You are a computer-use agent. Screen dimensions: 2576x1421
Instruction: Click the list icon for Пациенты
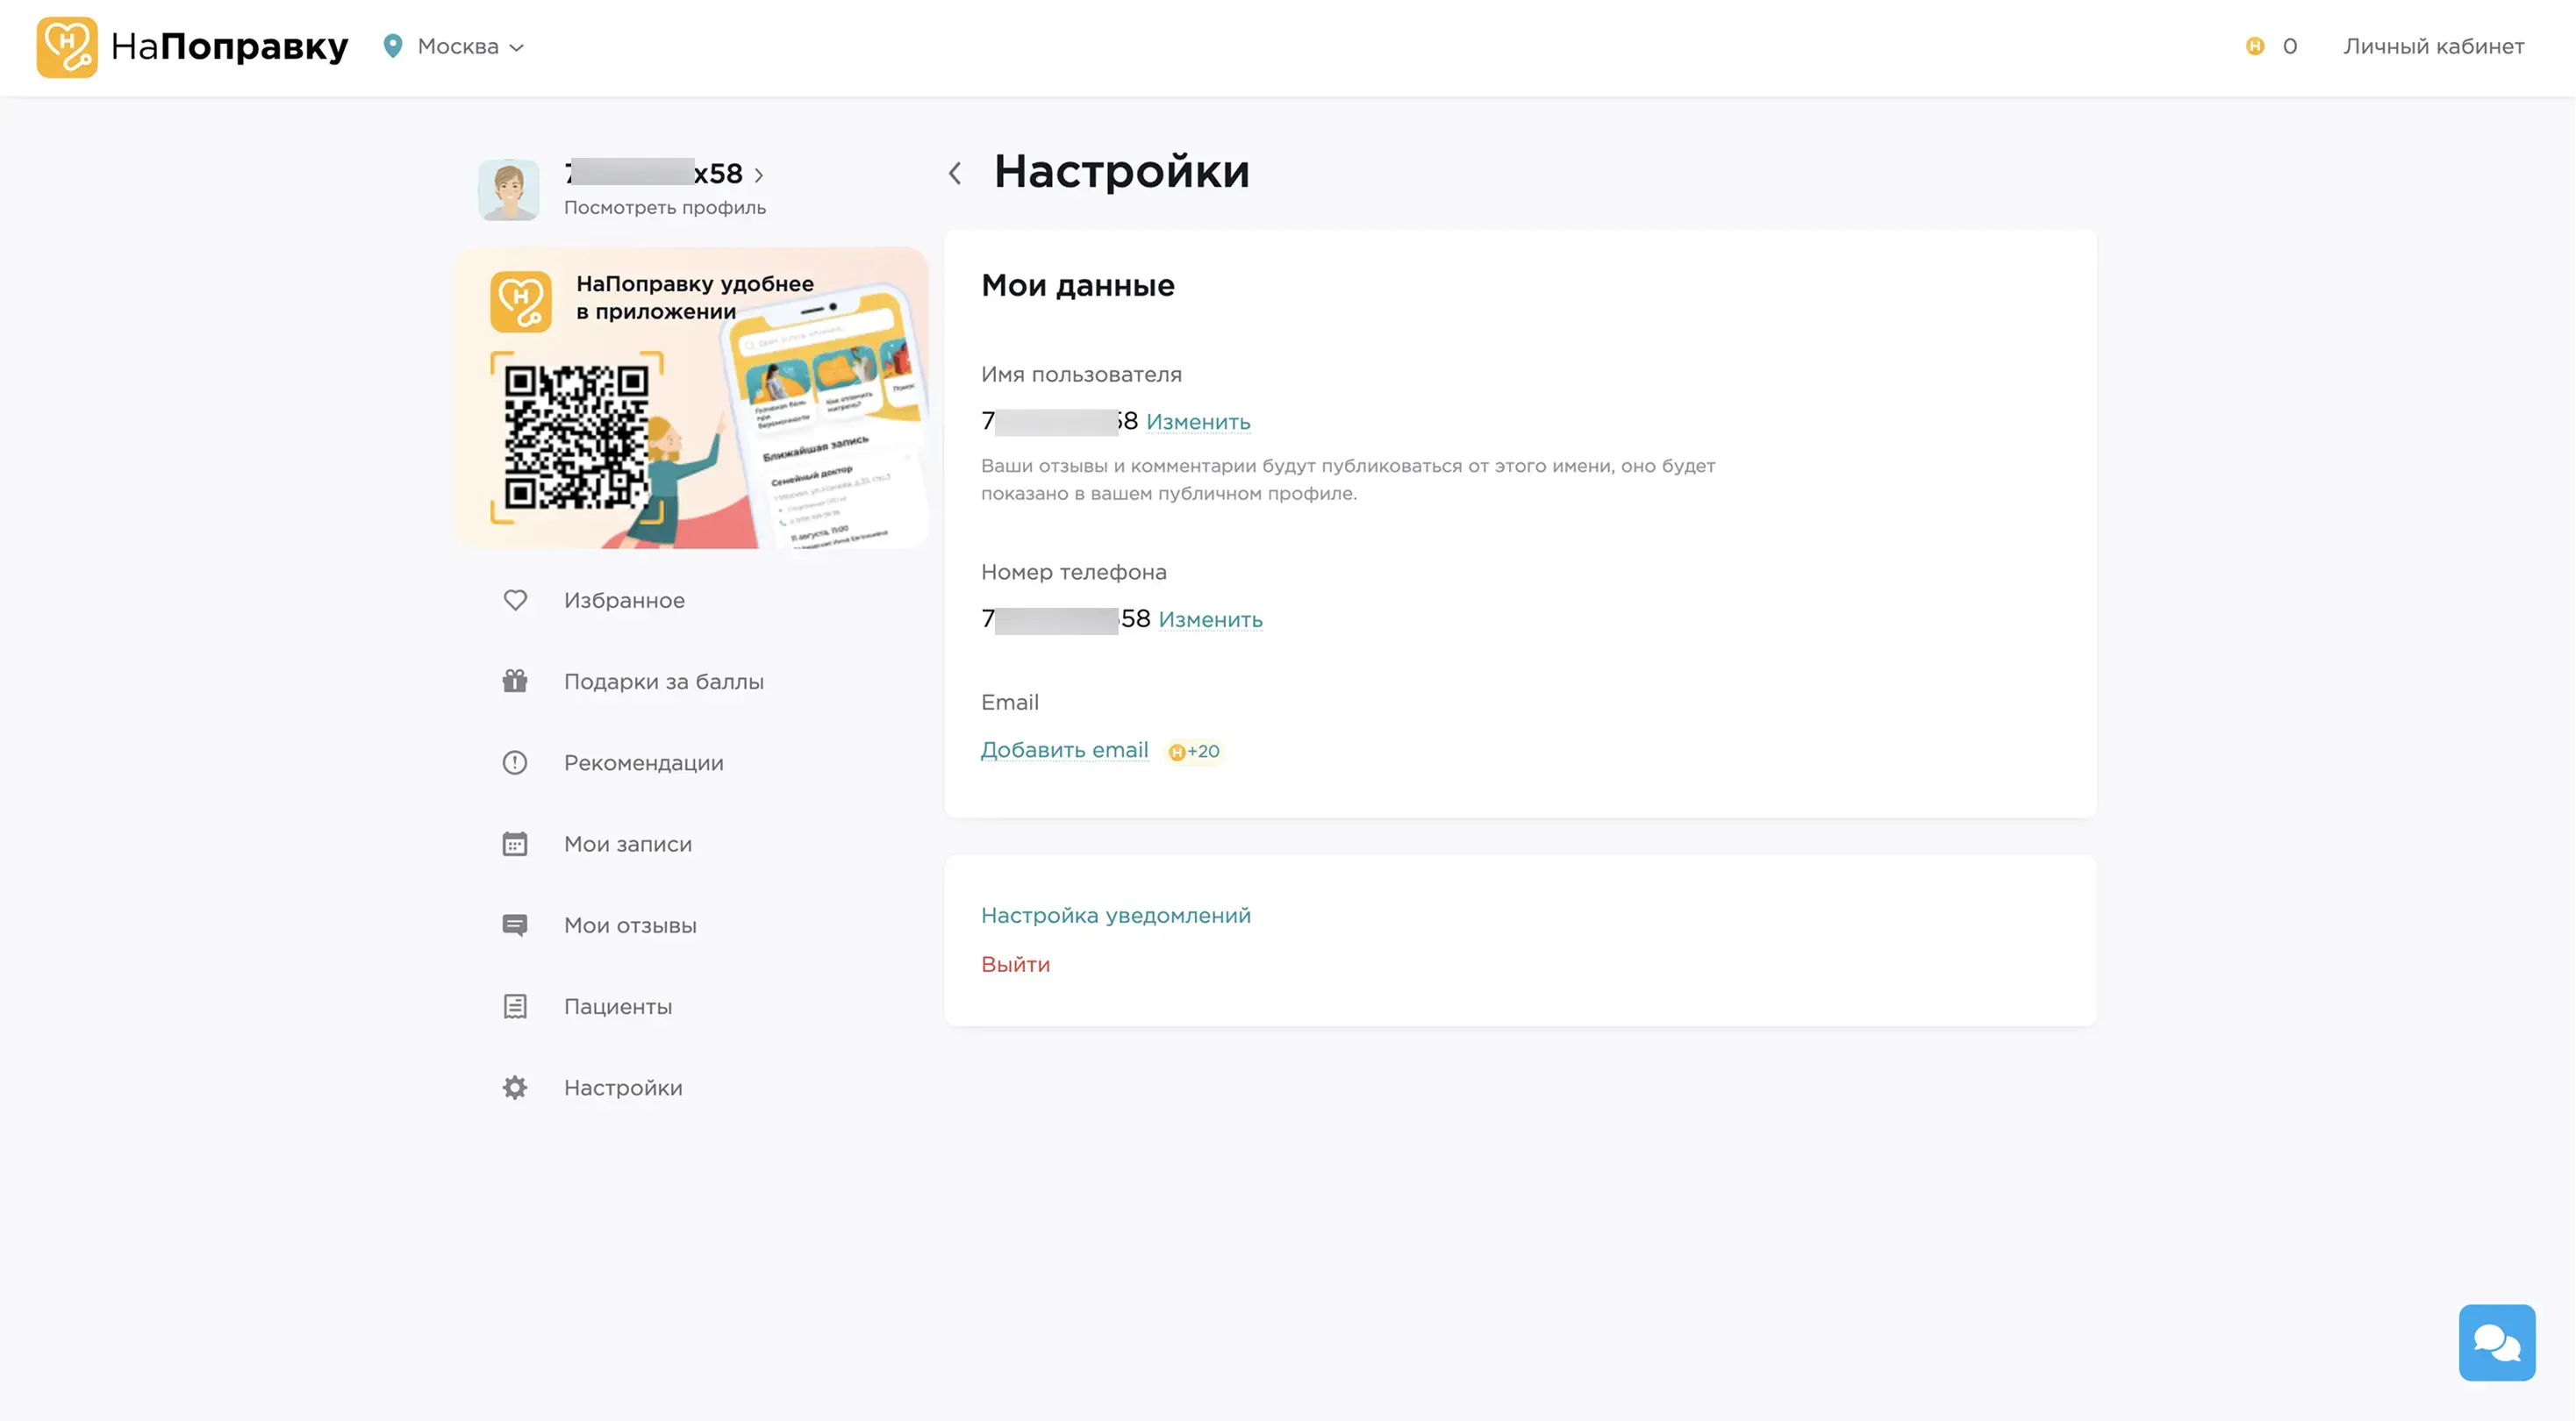(x=515, y=1006)
